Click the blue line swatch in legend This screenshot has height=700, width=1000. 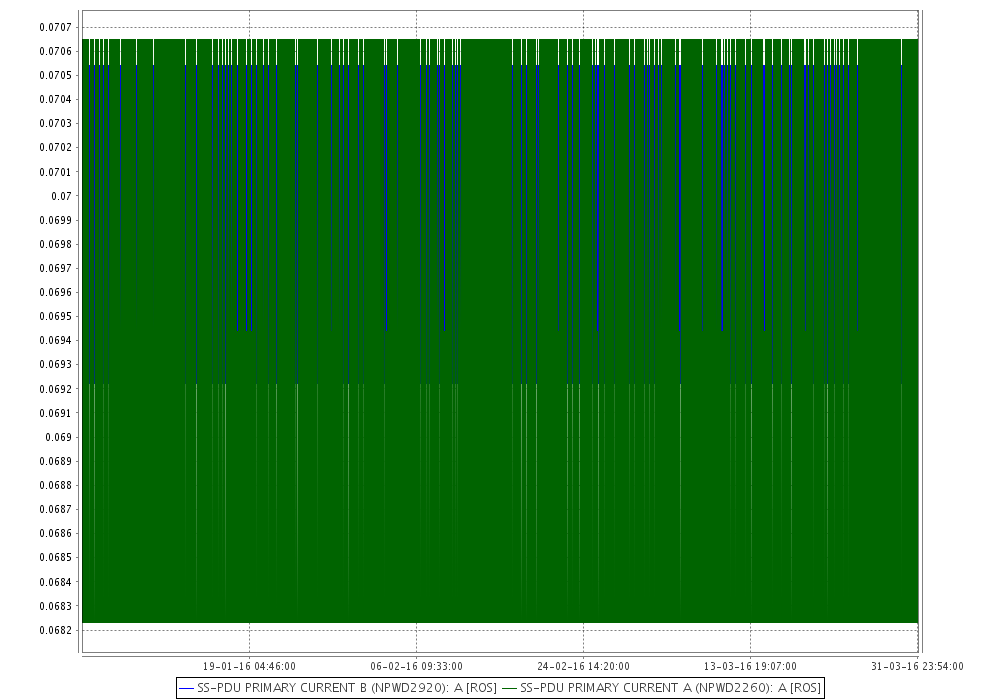click(187, 689)
